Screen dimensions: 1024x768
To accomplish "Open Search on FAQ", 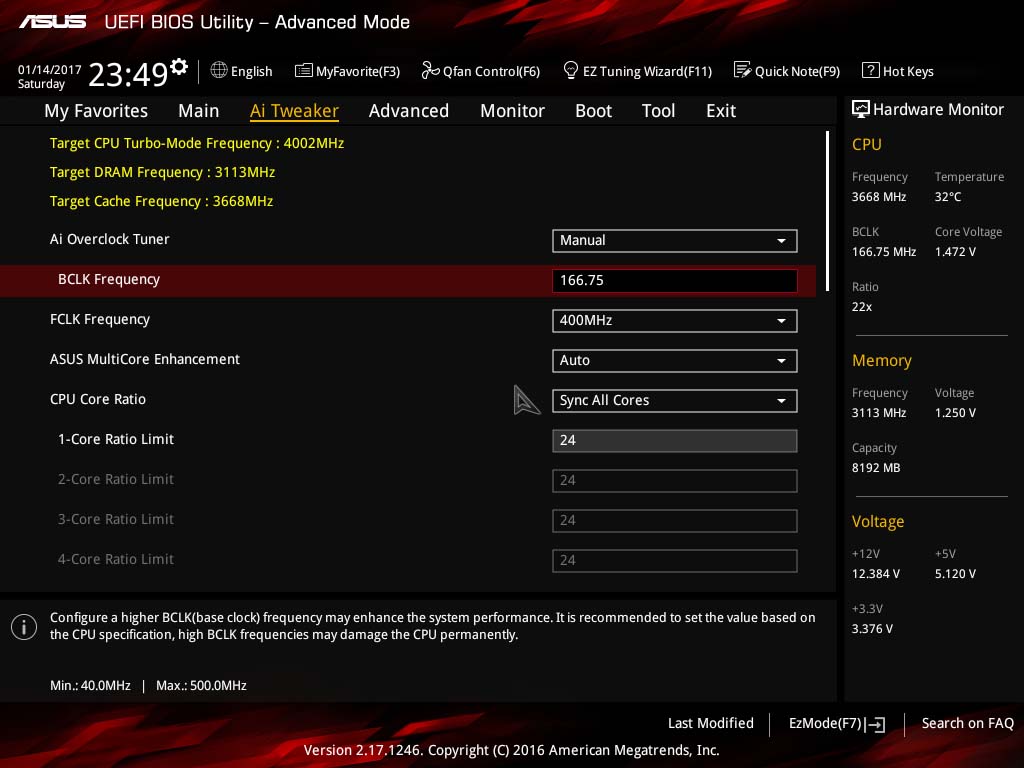I will pos(967,723).
